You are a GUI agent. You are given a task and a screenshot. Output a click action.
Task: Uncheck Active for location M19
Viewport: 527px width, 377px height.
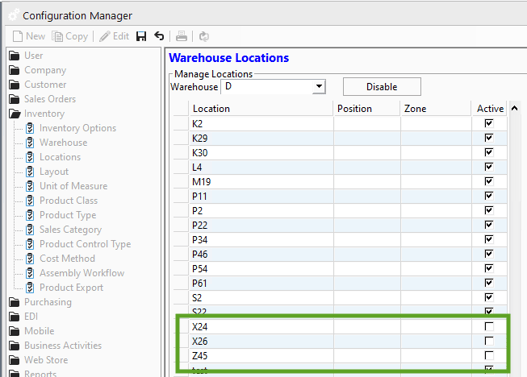[489, 181]
